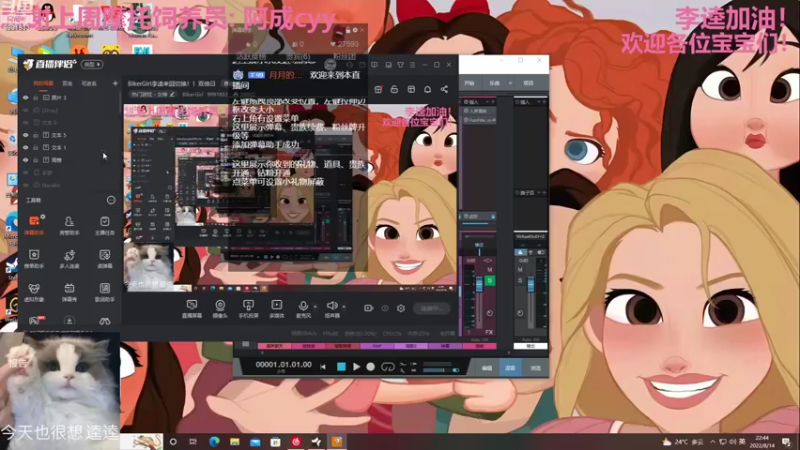800x450 pixels.
Task: Click the microphone icon in streaming toolbar
Action: [x=303, y=306]
